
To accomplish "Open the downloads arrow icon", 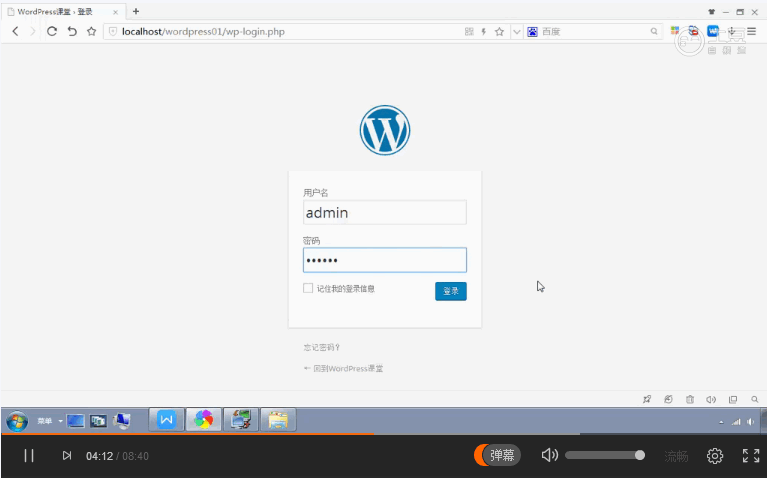I will coord(732,31).
